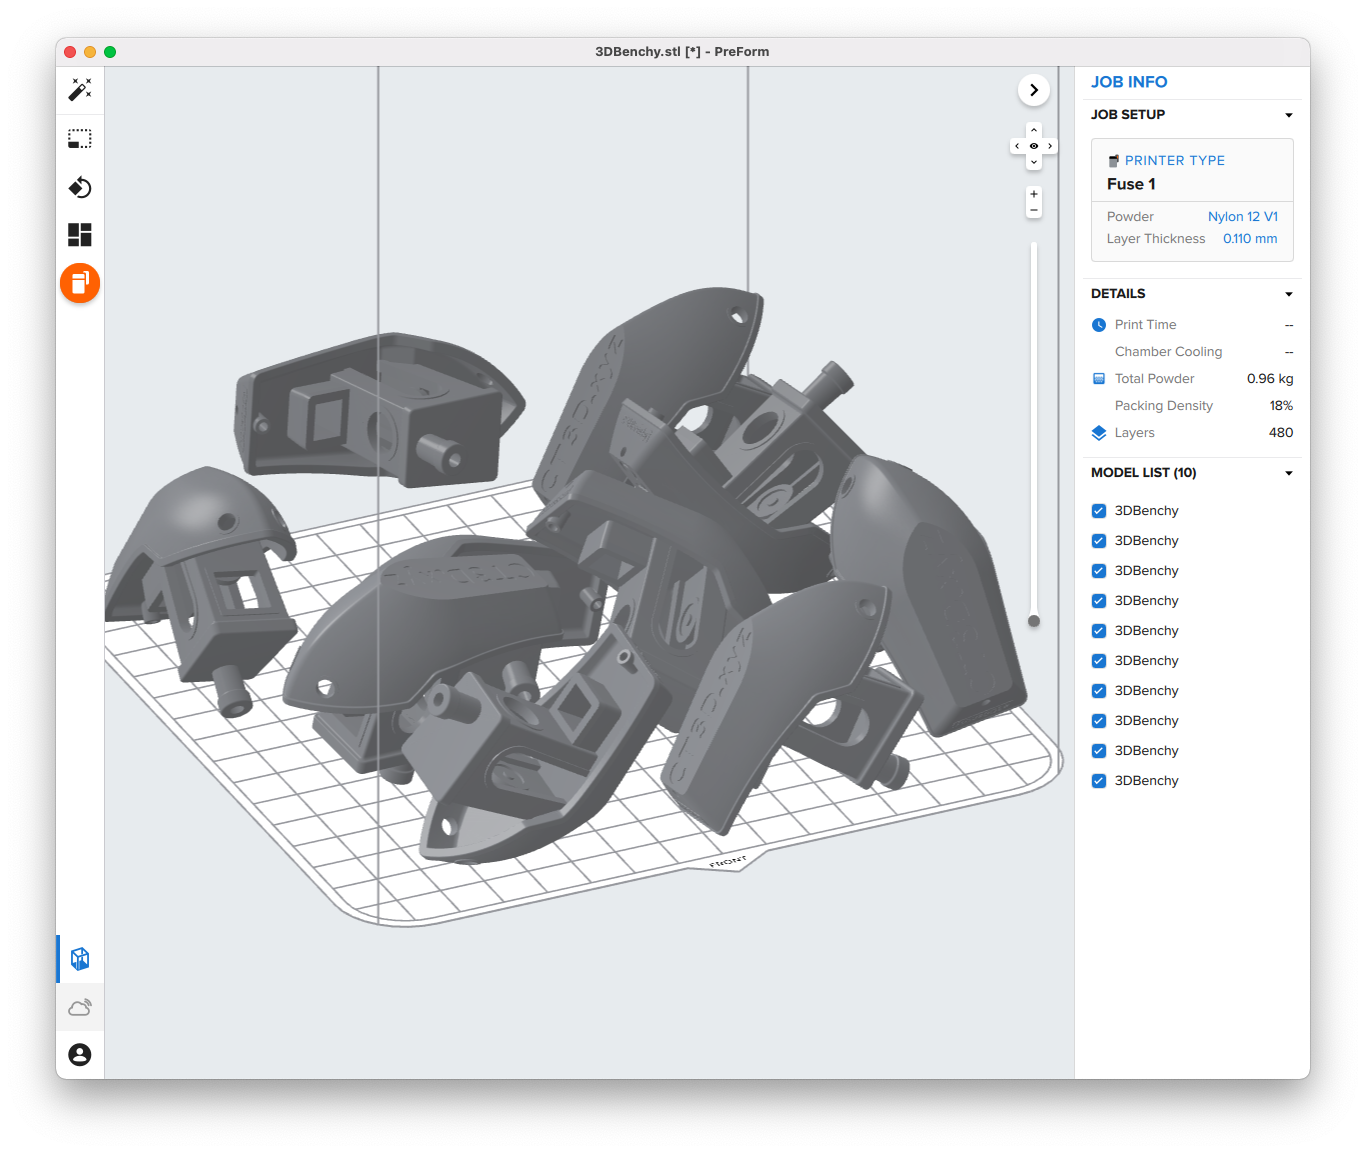This screenshot has width=1366, height=1153.
Task: Rotate view right with the right arrow
Action: (1050, 146)
